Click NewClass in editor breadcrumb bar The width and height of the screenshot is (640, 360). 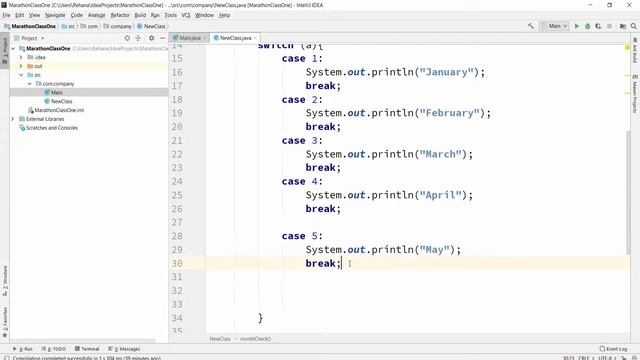tap(220, 339)
